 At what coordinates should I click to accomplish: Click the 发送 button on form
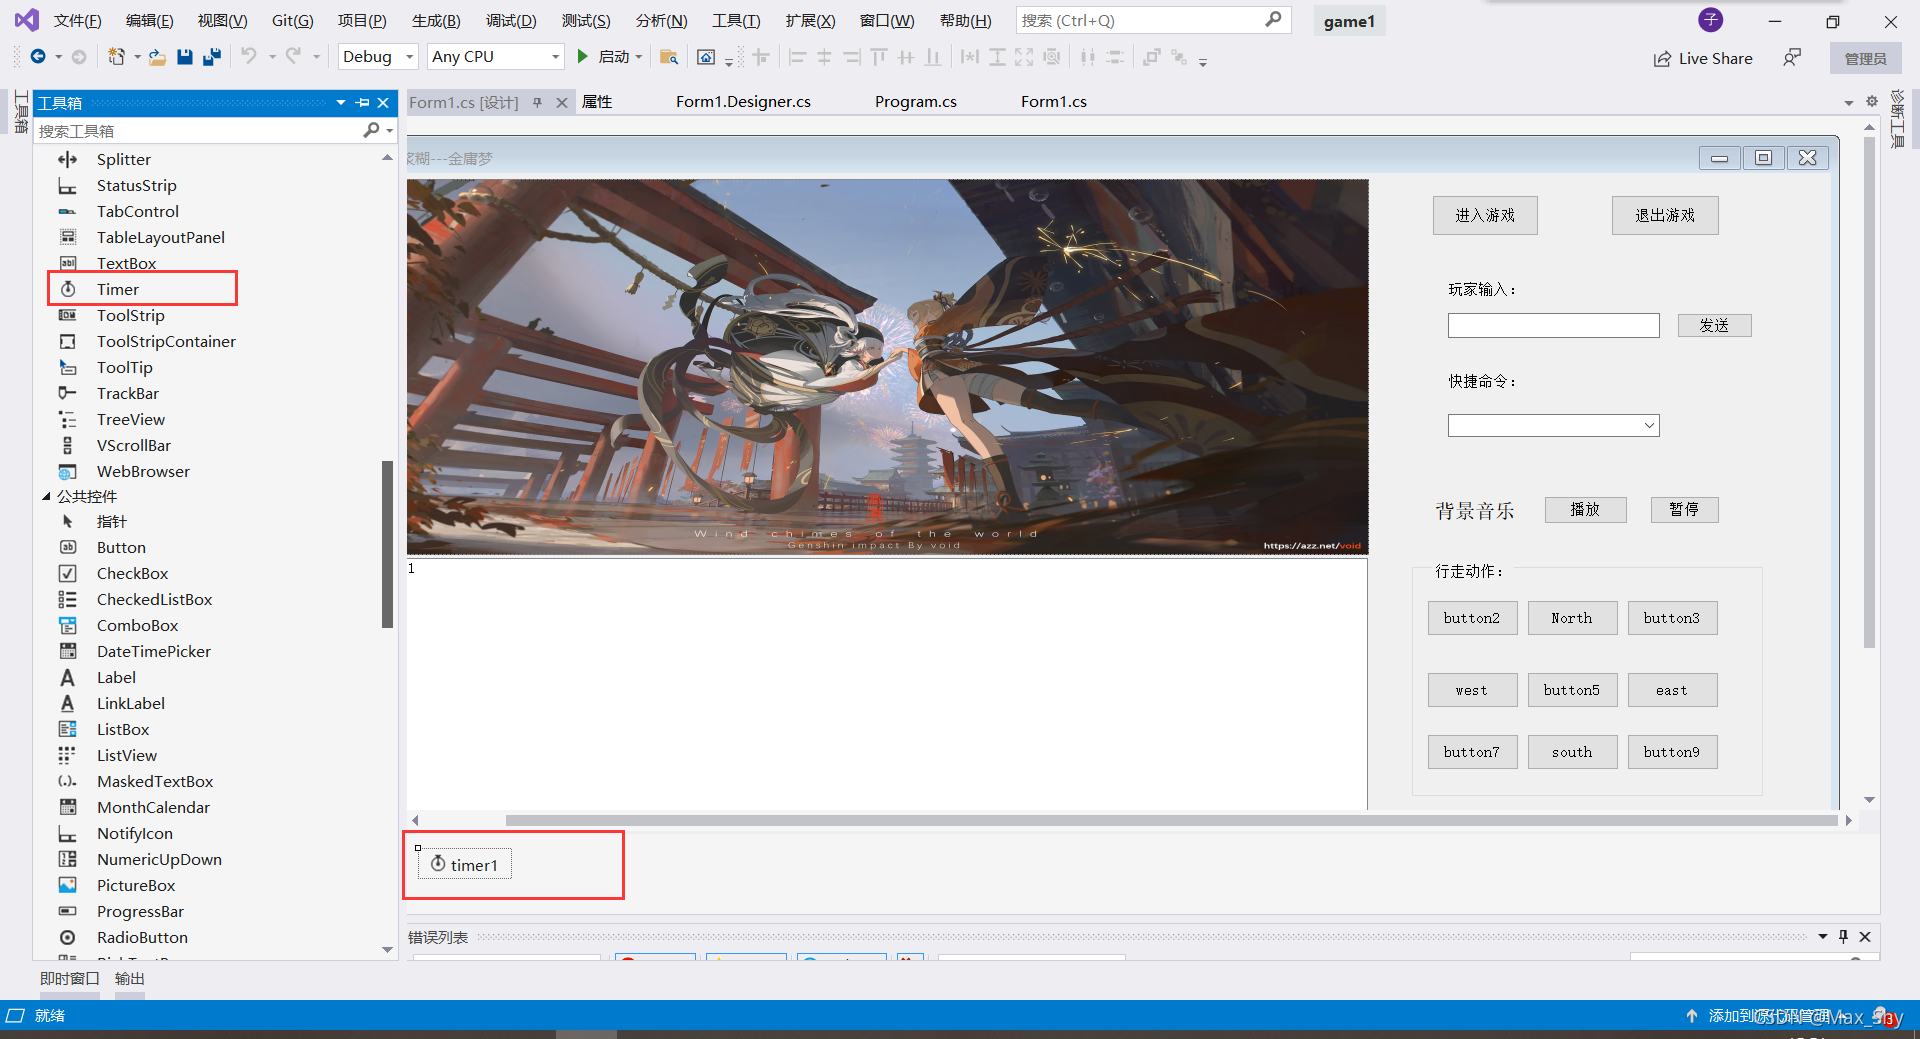[1714, 325]
